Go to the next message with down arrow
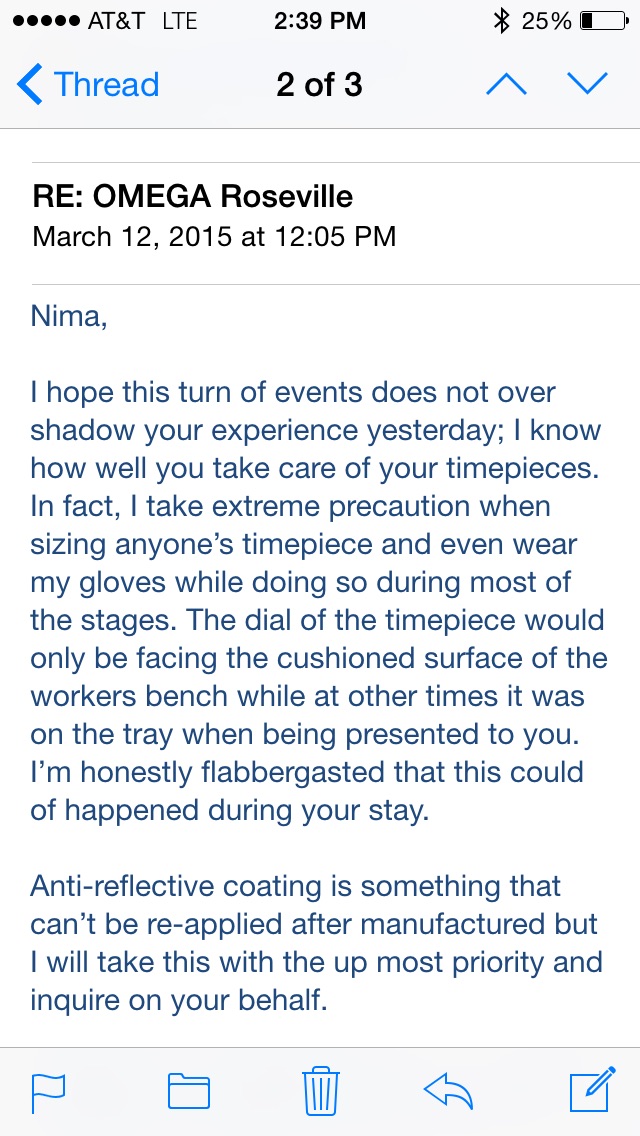 pyautogui.click(x=587, y=85)
